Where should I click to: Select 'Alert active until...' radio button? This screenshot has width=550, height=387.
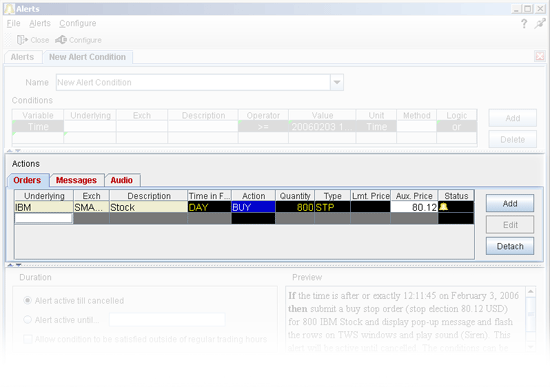point(27,320)
